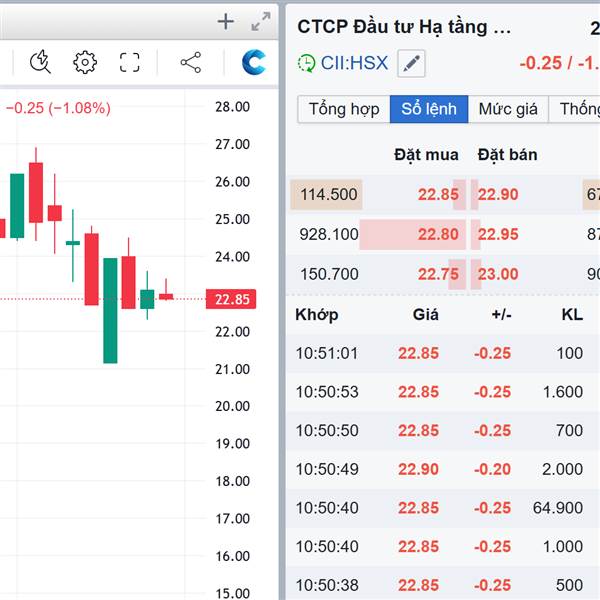Open the partially visible Thống tab
This screenshot has width=600, height=600.
(x=579, y=109)
